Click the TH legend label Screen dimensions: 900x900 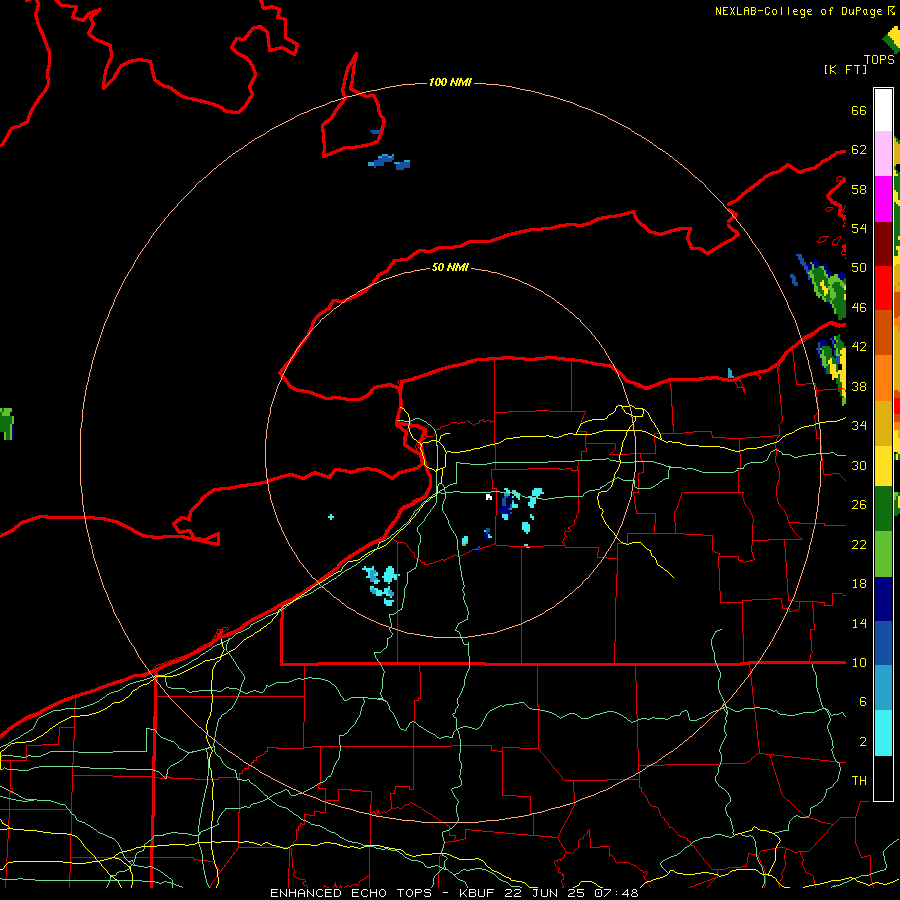tap(859, 781)
